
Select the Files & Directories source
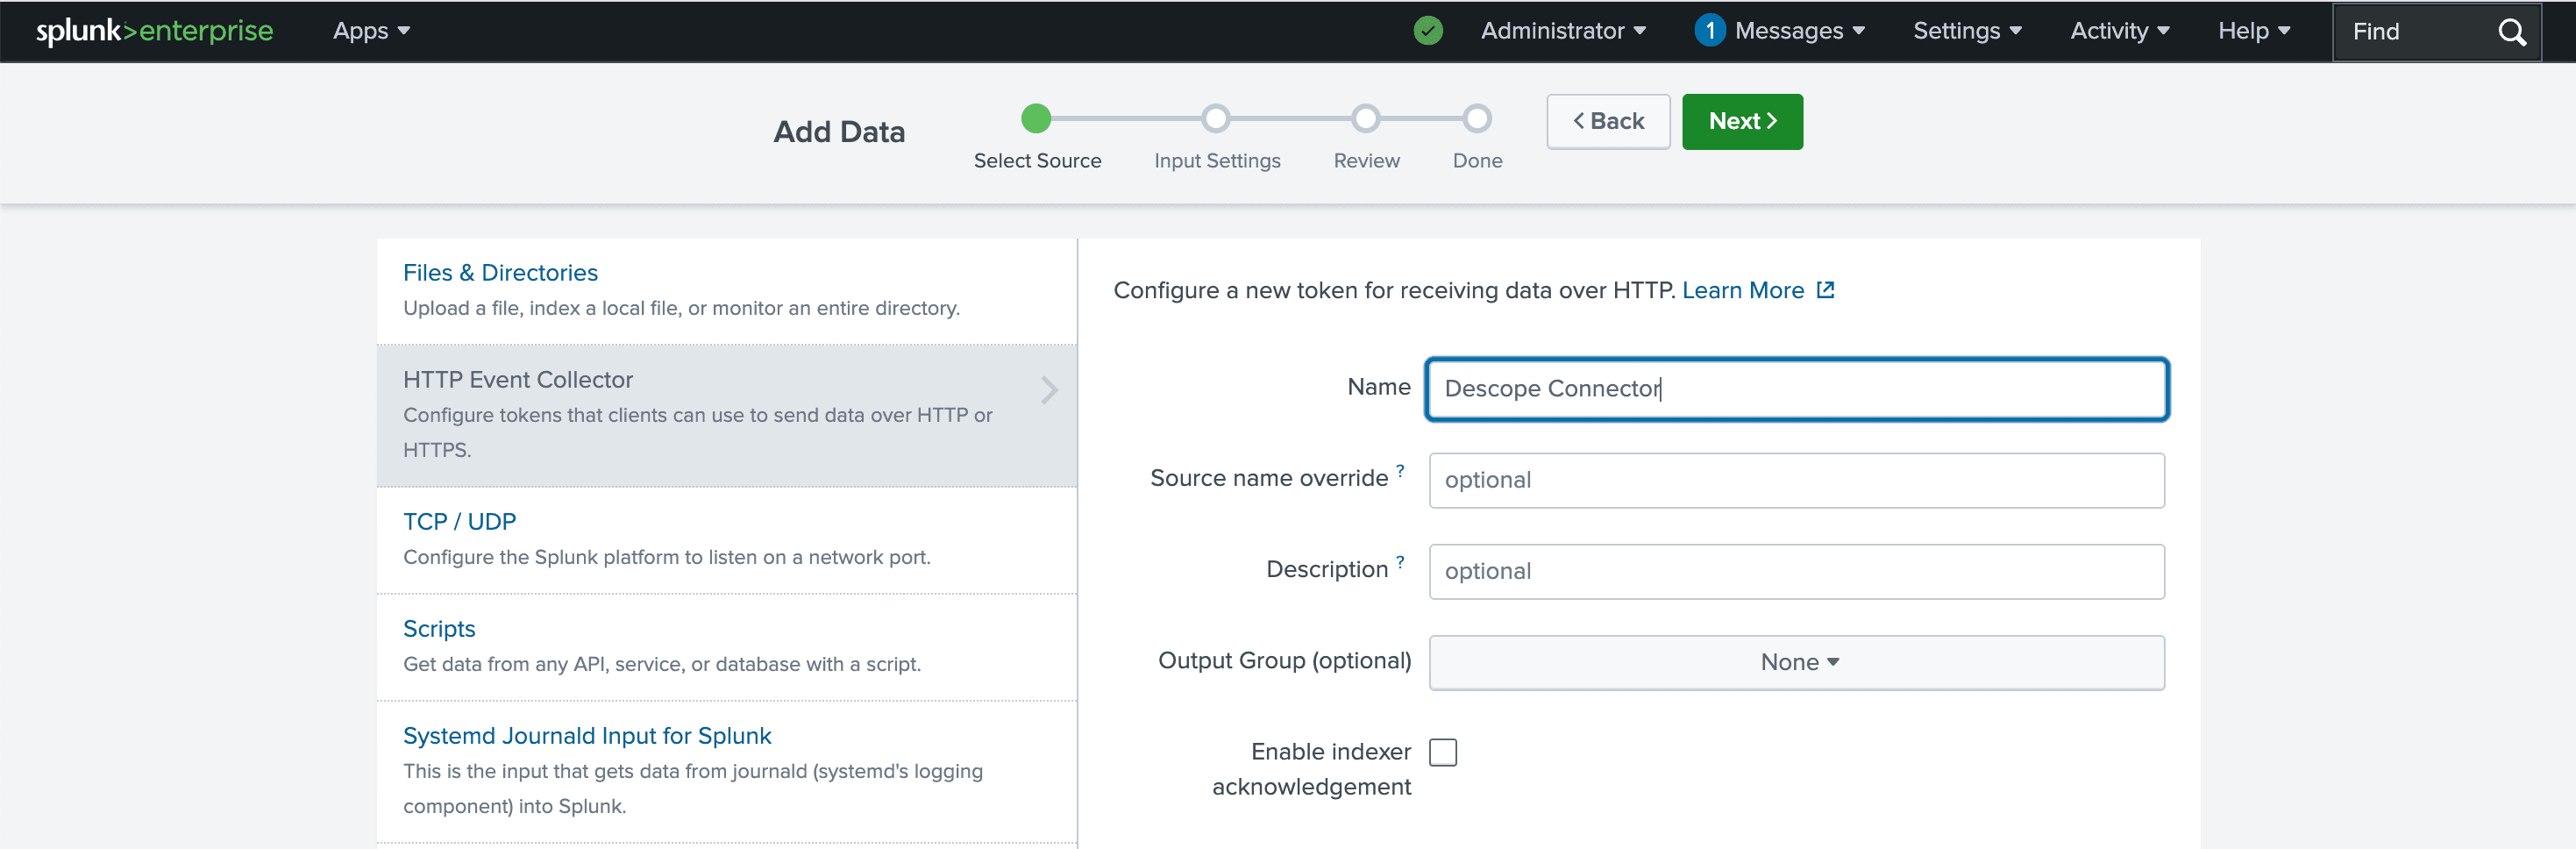tap(500, 272)
